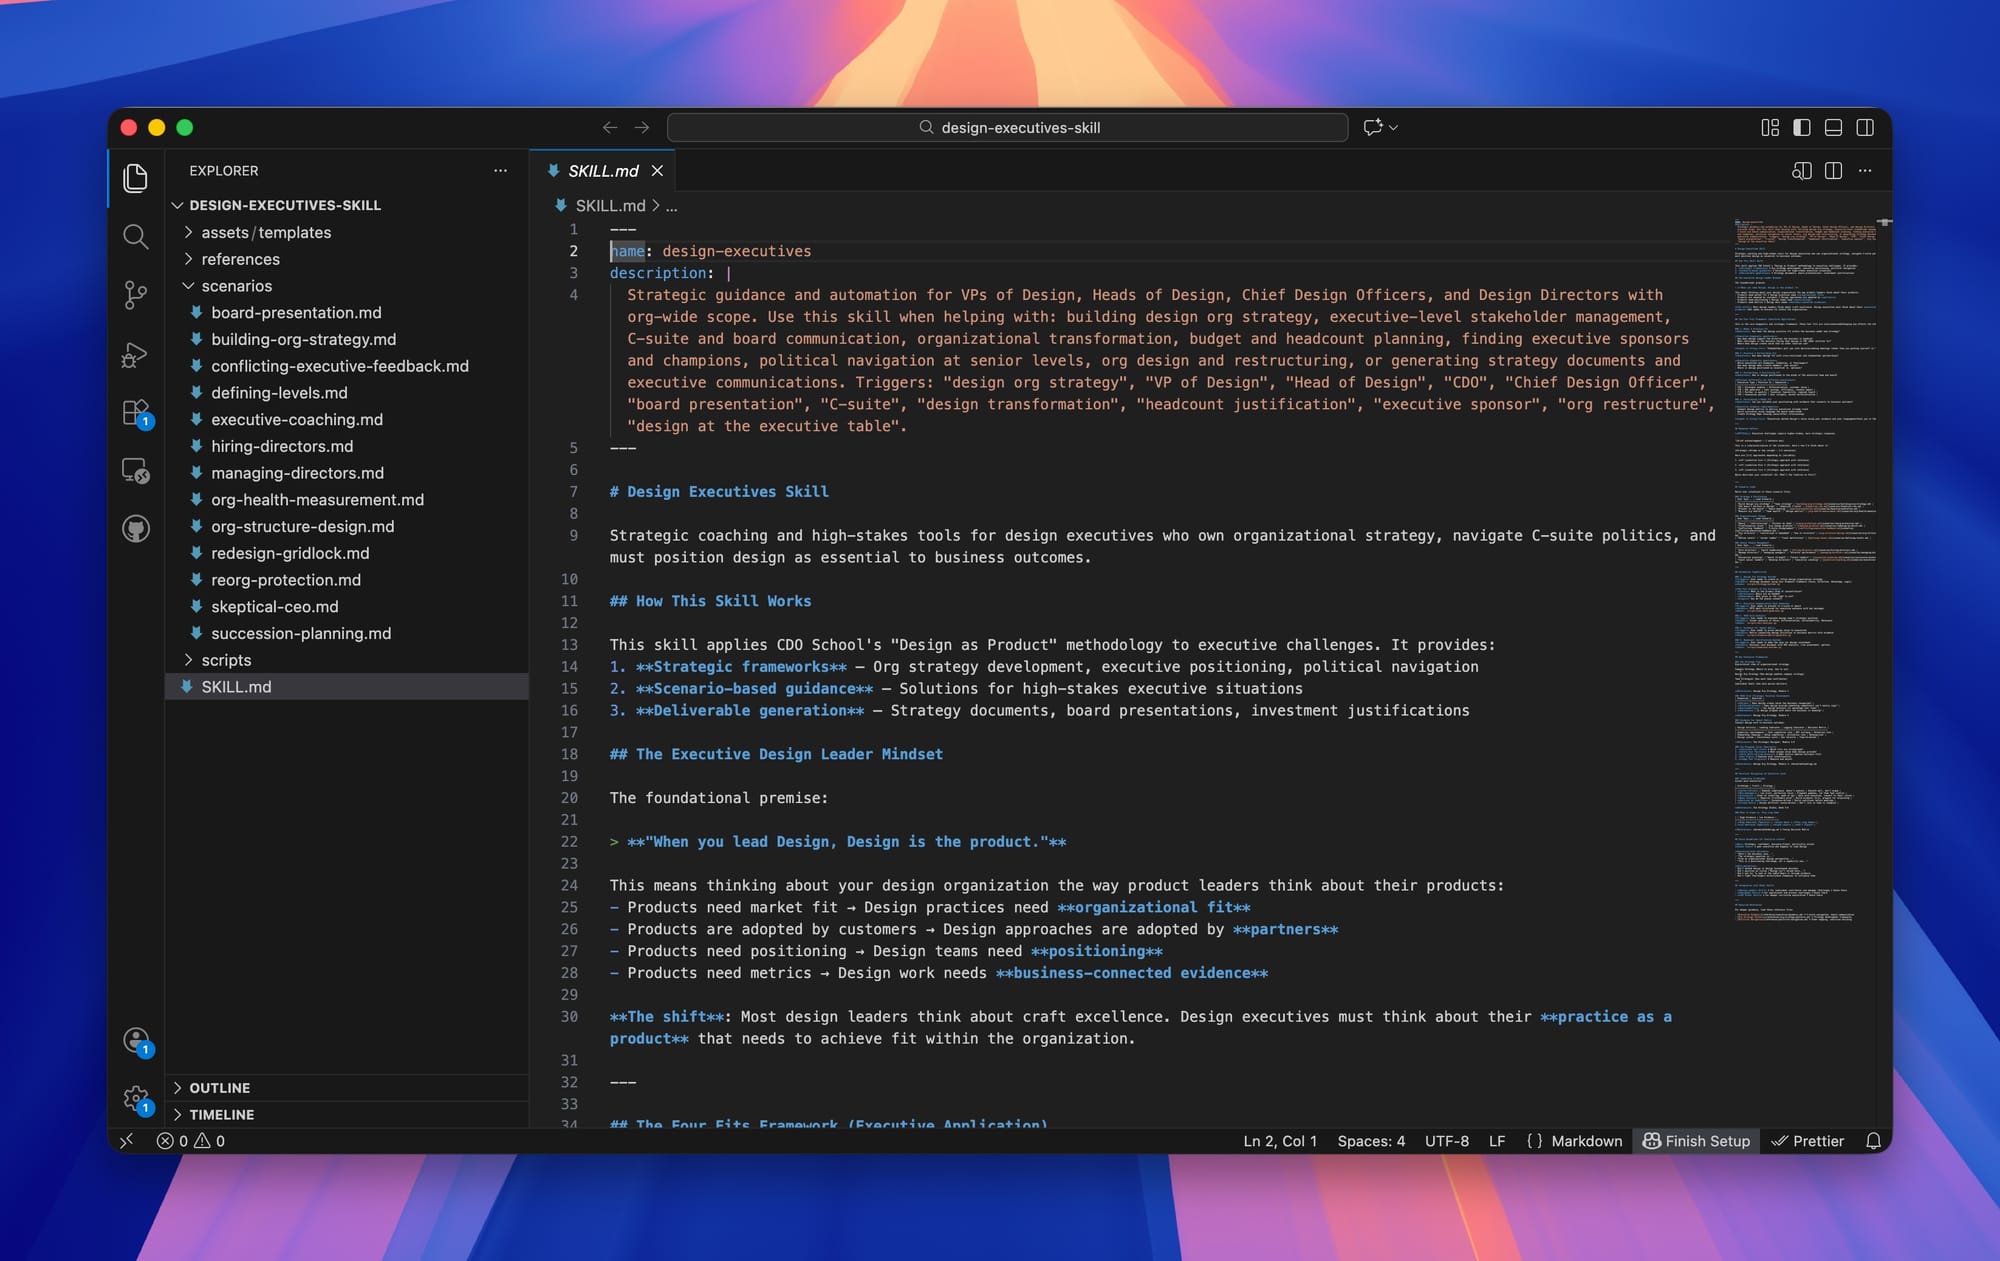Image resolution: width=2000 pixels, height=1261 pixels.
Task: Switch to the SKILL.md editor tab
Action: tap(602, 171)
